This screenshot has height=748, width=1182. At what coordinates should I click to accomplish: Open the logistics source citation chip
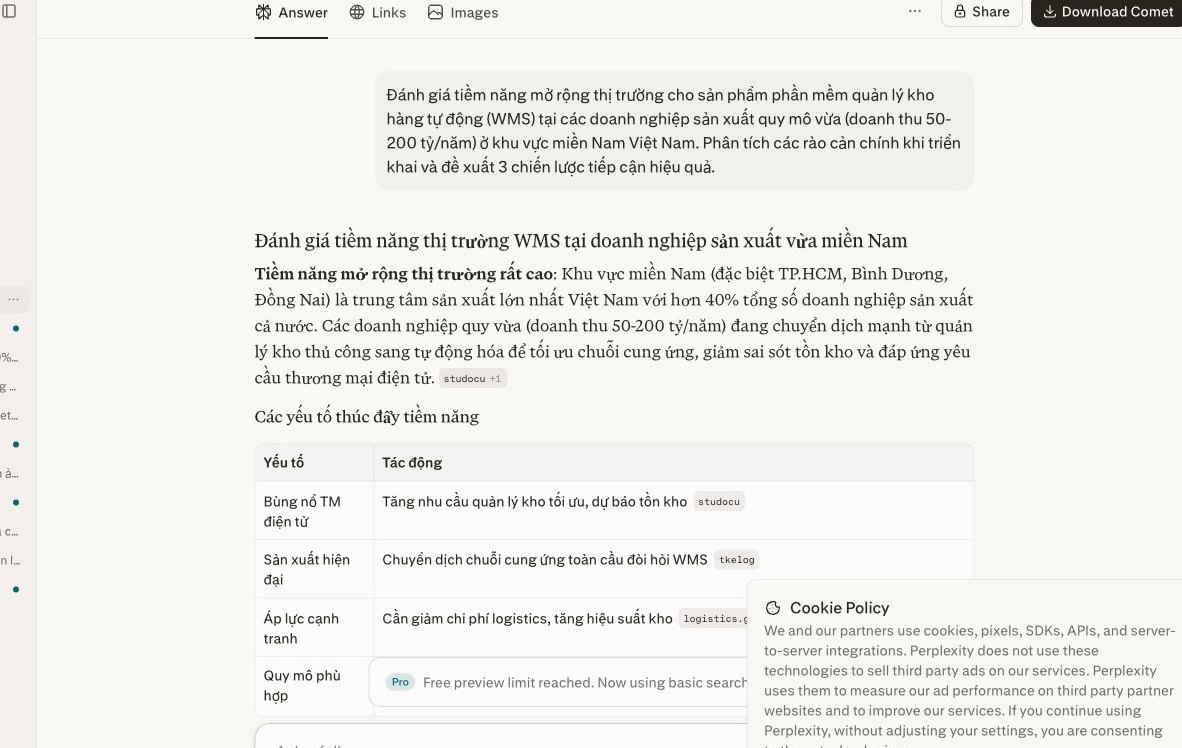tap(713, 618)
